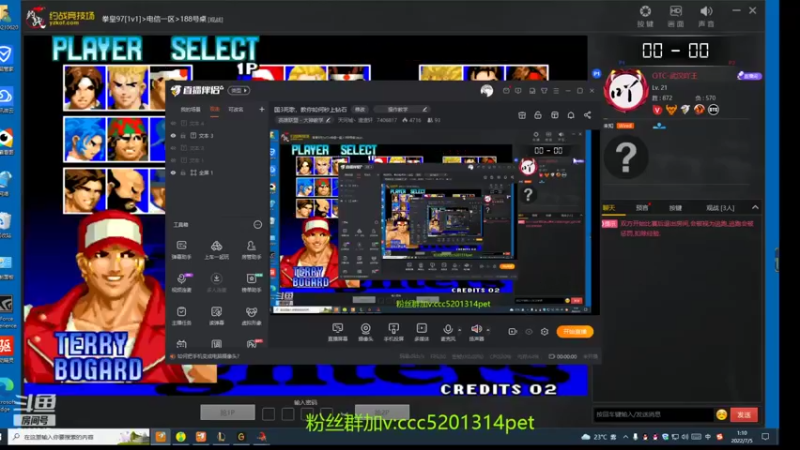
Task: Toggle visibility of 文本 4 layer
Action: tap(173, 123)
